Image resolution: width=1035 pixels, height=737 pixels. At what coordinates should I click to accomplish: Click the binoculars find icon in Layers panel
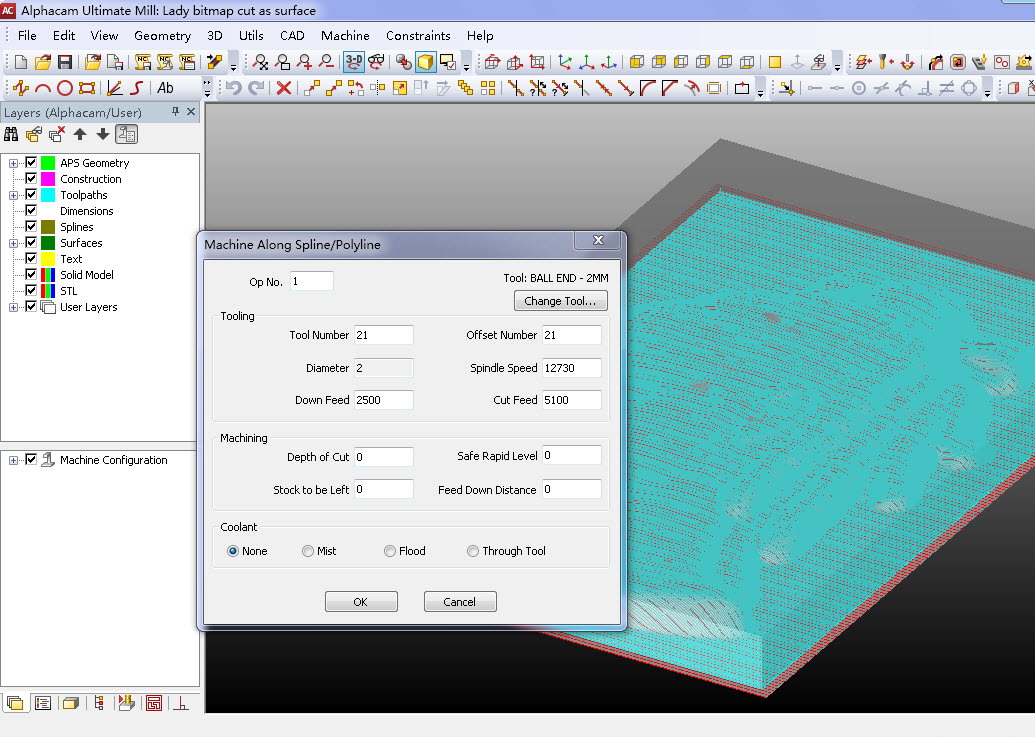pos(11,135)
